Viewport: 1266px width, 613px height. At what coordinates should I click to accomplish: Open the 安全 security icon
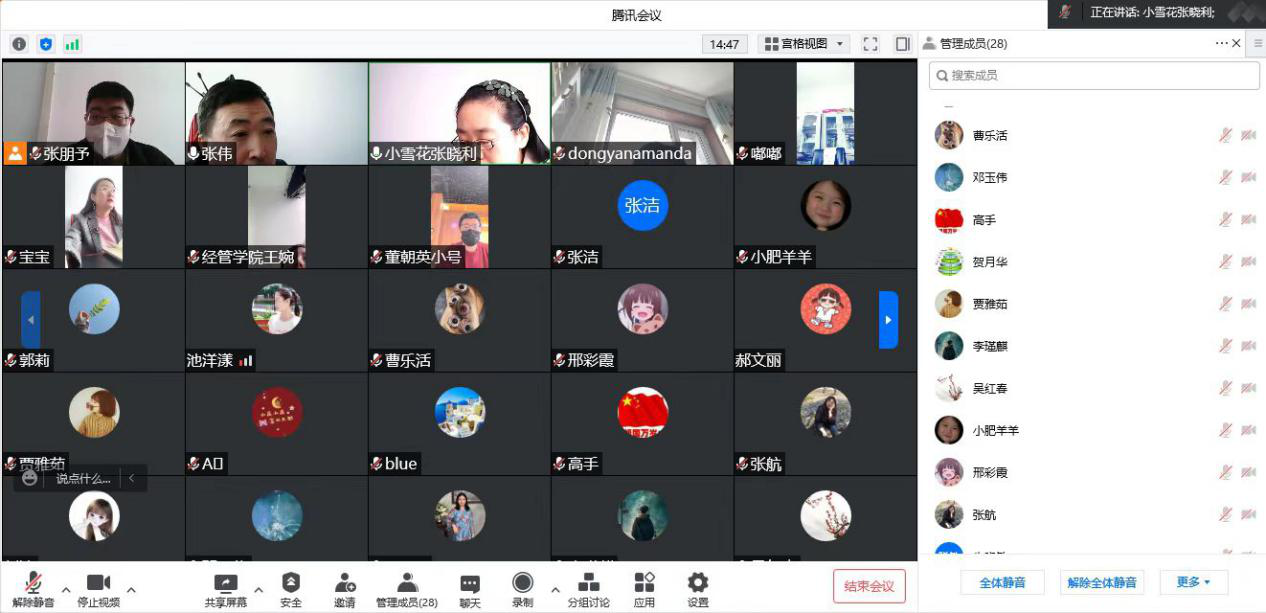click(x=291, y=584)
